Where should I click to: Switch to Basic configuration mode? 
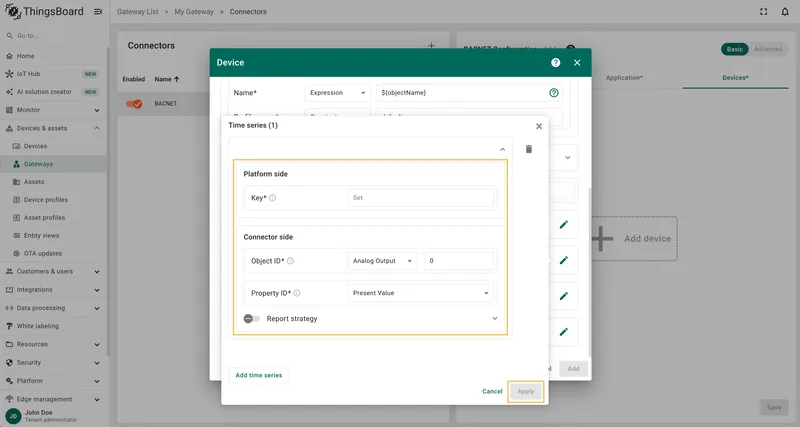click(x=735, y=49)
